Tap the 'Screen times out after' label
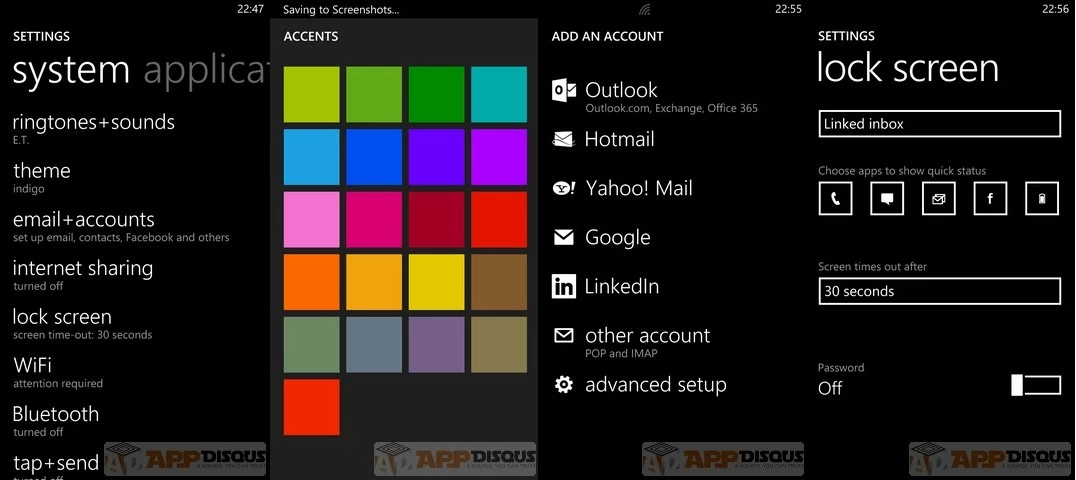1076x480 pixels. pos(872,266)
